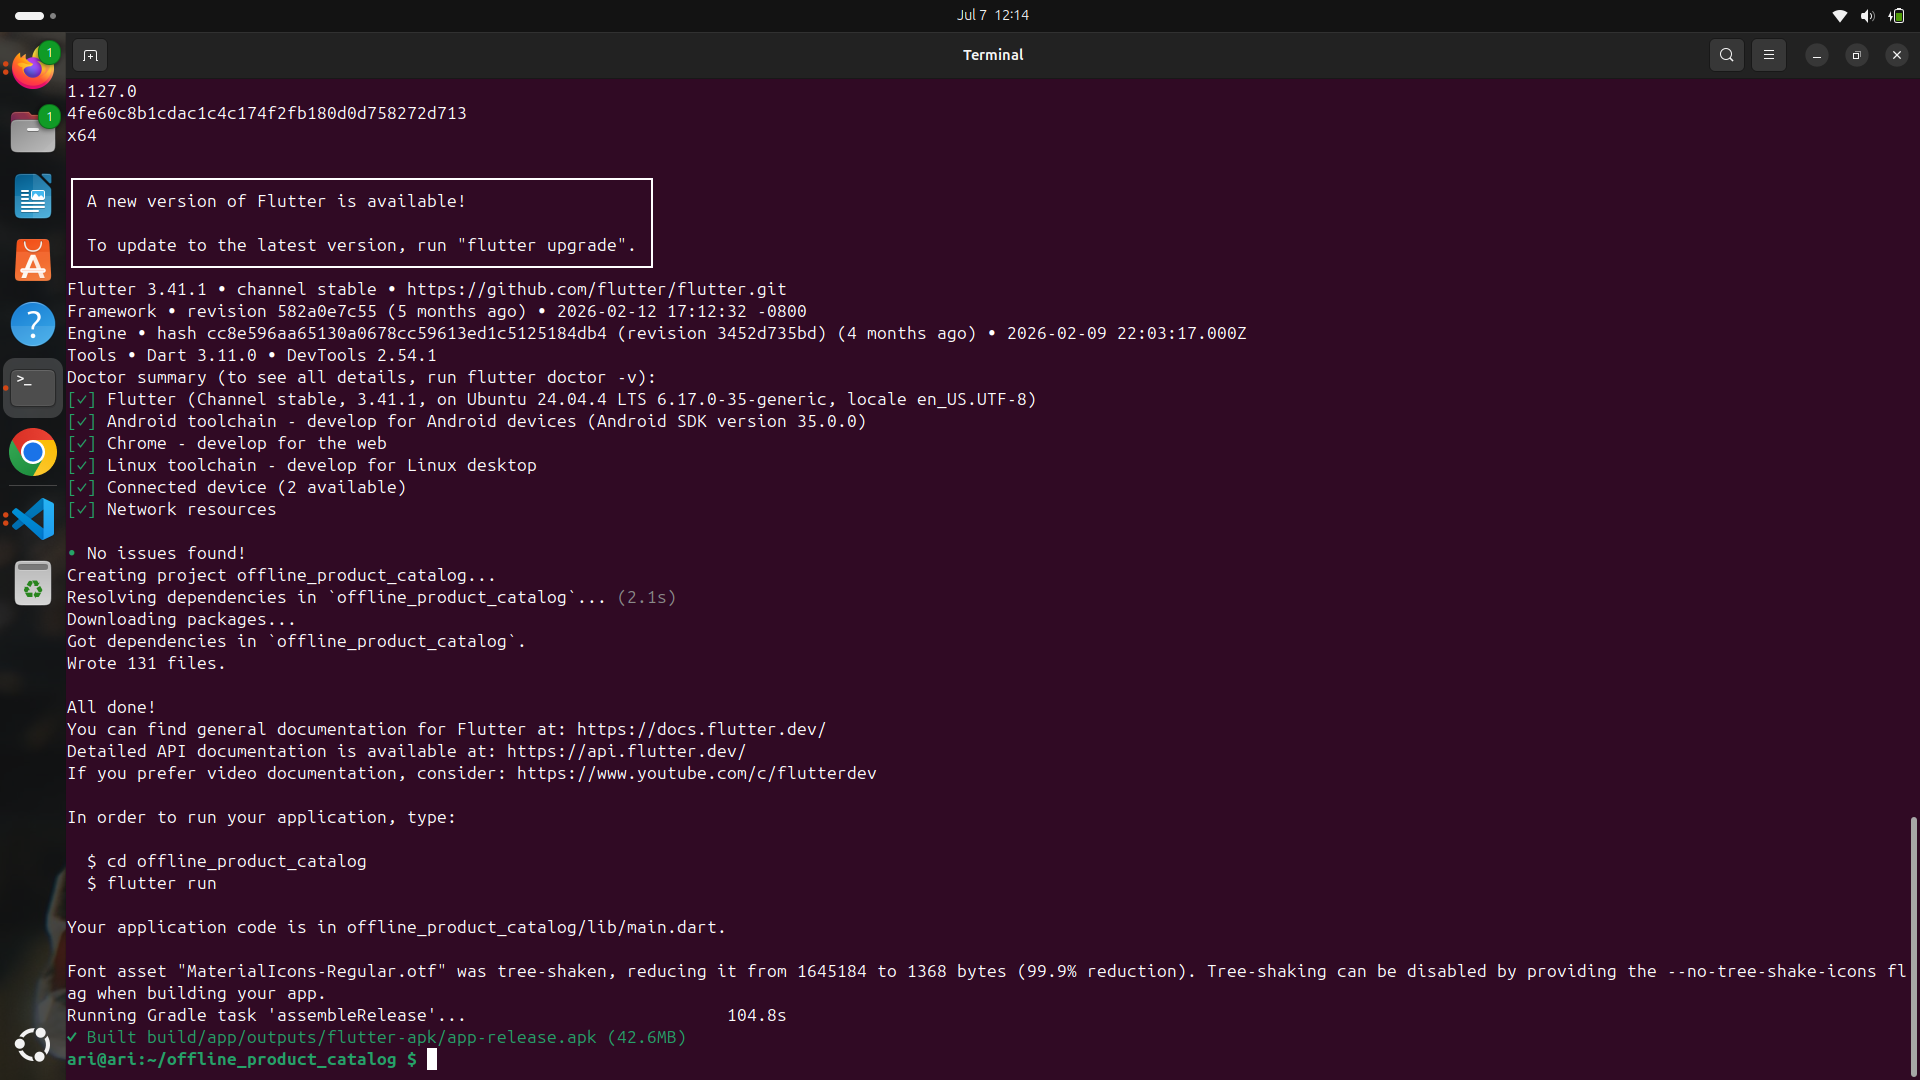
Task: Restore the Terminal window size
Action: pos(1856,55)
